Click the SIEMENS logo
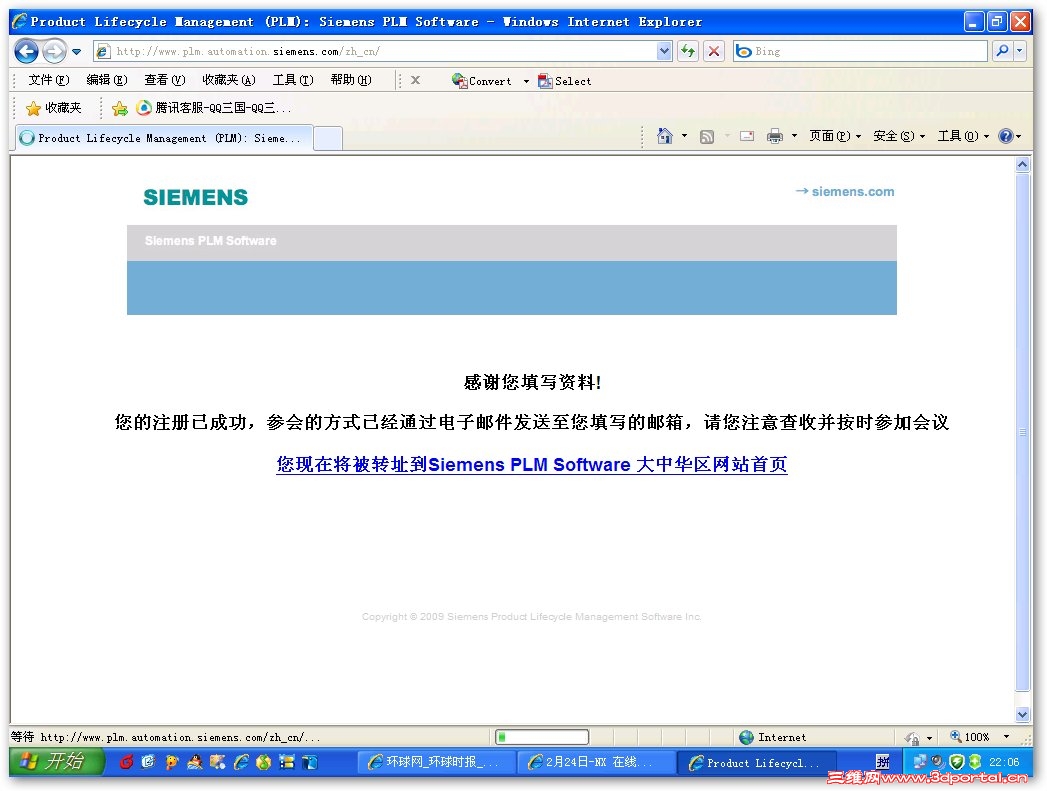Screen dimensions: 1047x791 pyautogui.click(x=196, y=197)
